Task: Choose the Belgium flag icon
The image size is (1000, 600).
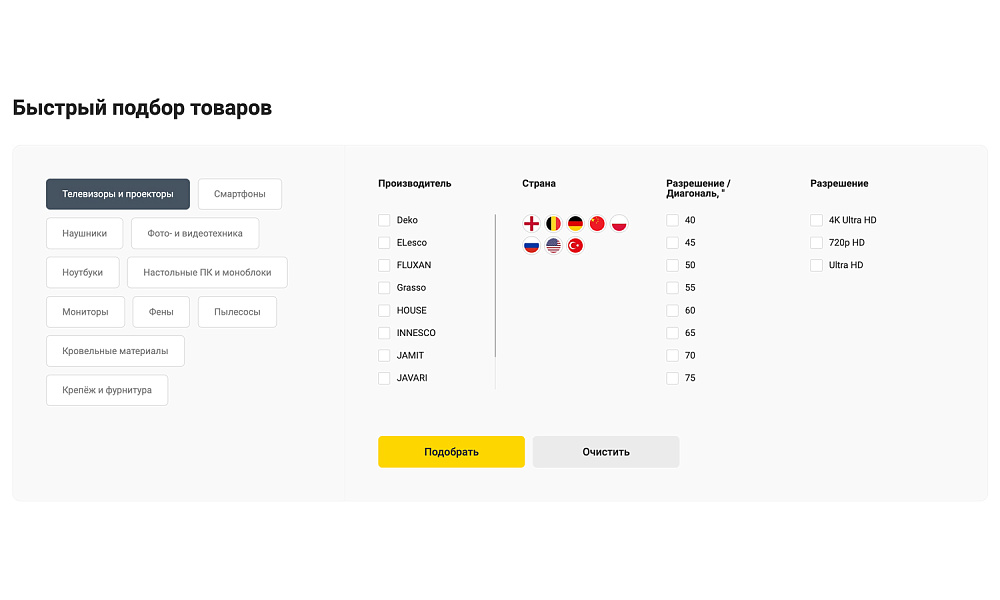Action: tap(553, 224)
